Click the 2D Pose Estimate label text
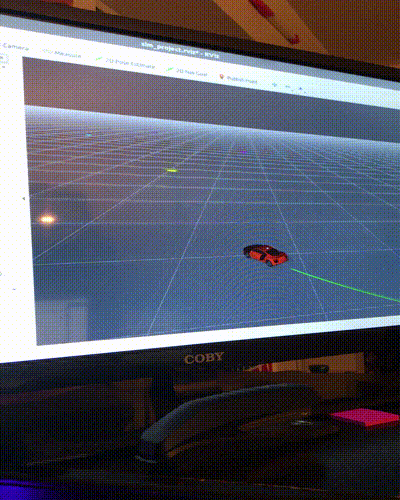This screenshot has height=500, width=400. click(130, 63)
